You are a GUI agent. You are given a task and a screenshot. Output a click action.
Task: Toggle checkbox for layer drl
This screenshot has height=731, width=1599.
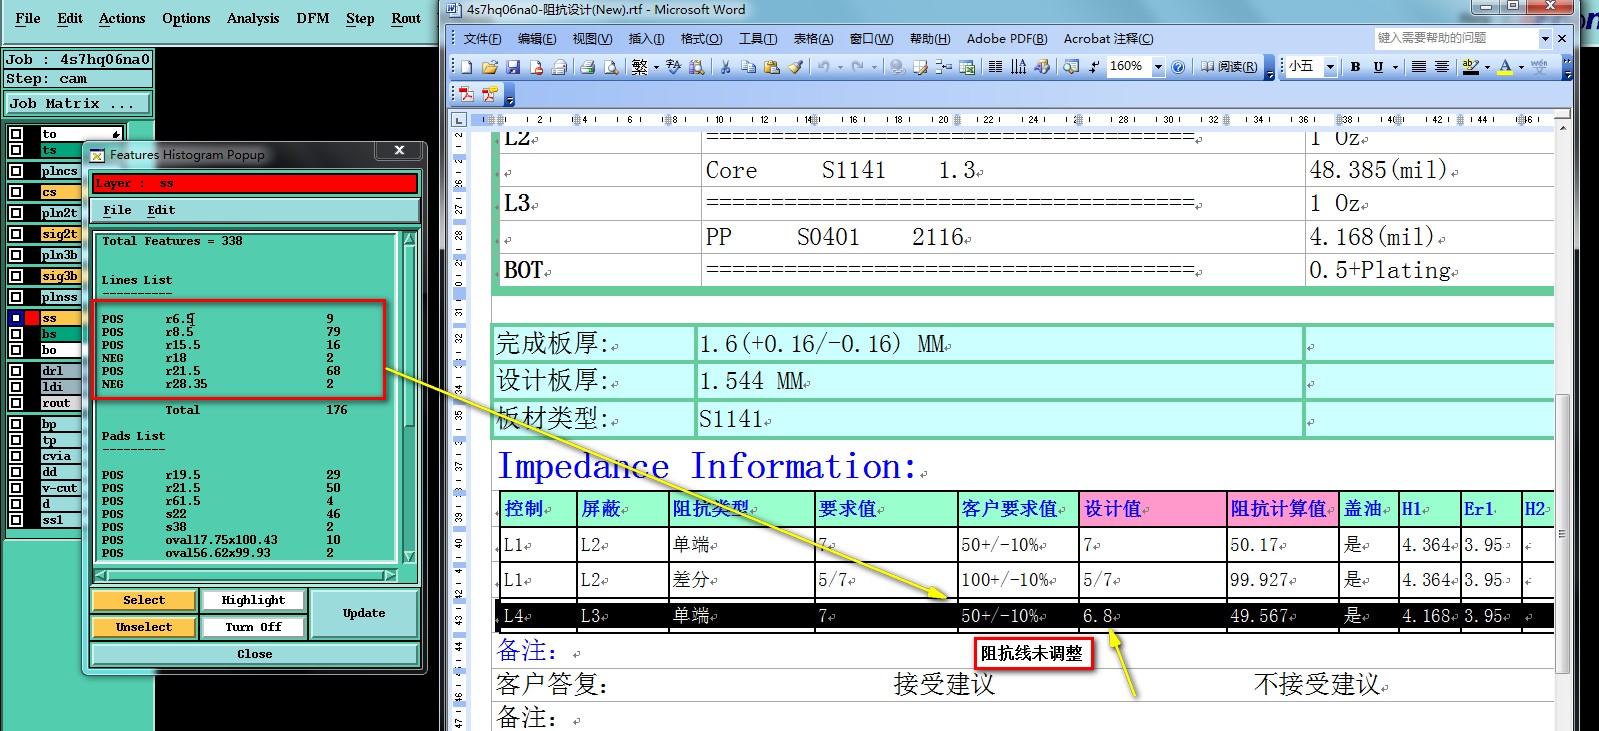pos(16,371)
